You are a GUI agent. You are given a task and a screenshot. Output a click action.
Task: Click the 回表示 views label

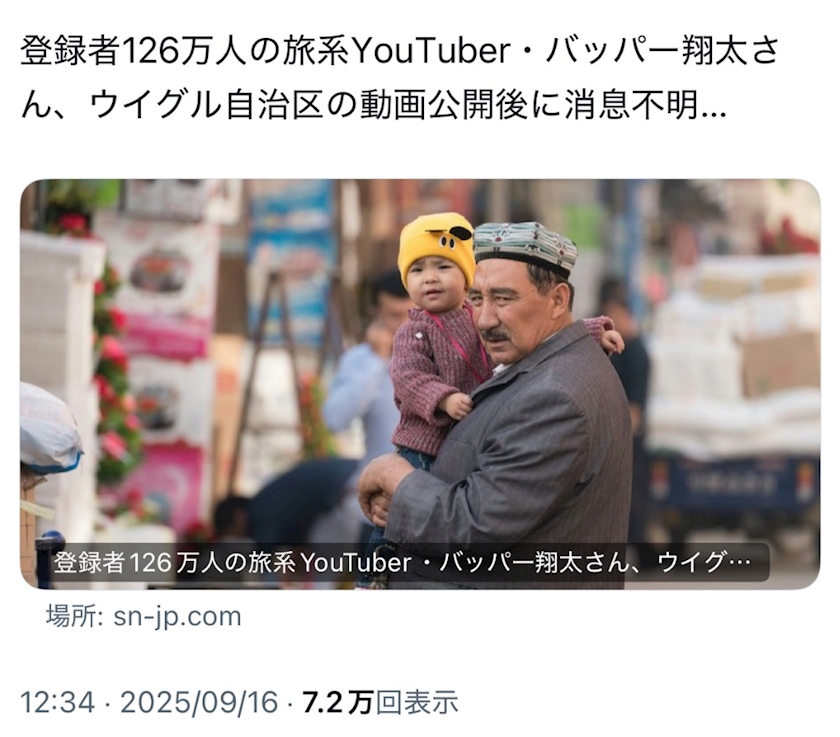pos(417,702)
